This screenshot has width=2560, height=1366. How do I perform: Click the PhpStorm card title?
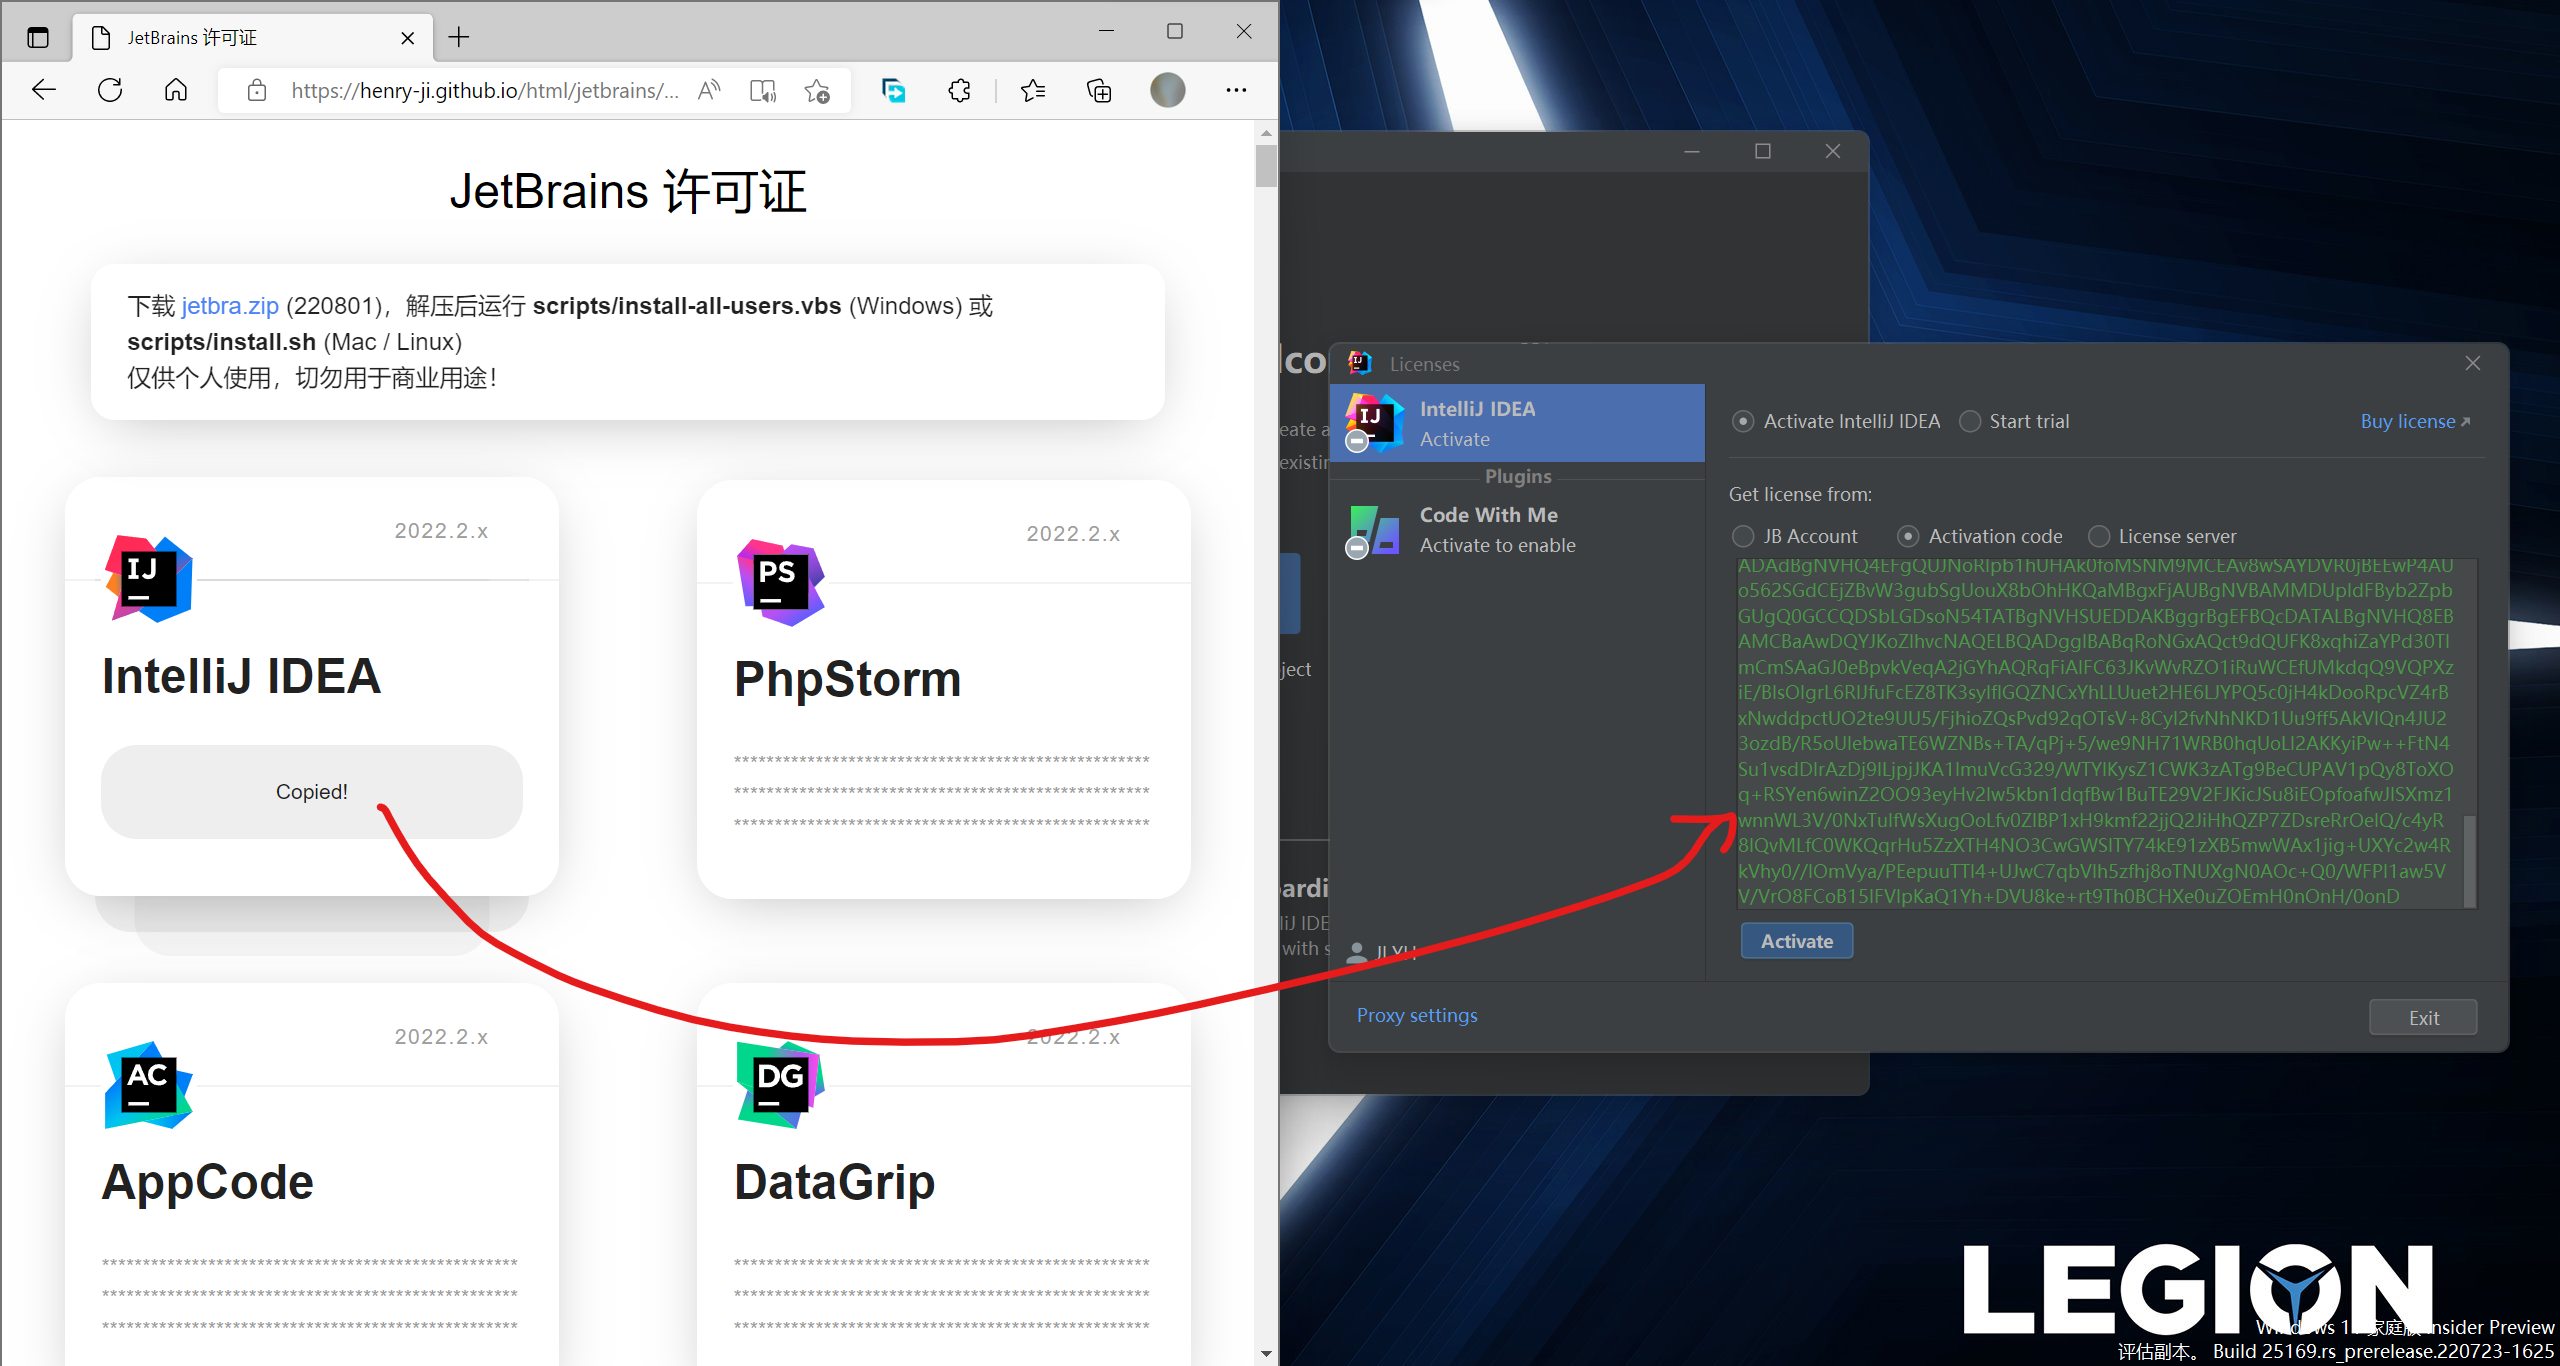coord(847,680)
